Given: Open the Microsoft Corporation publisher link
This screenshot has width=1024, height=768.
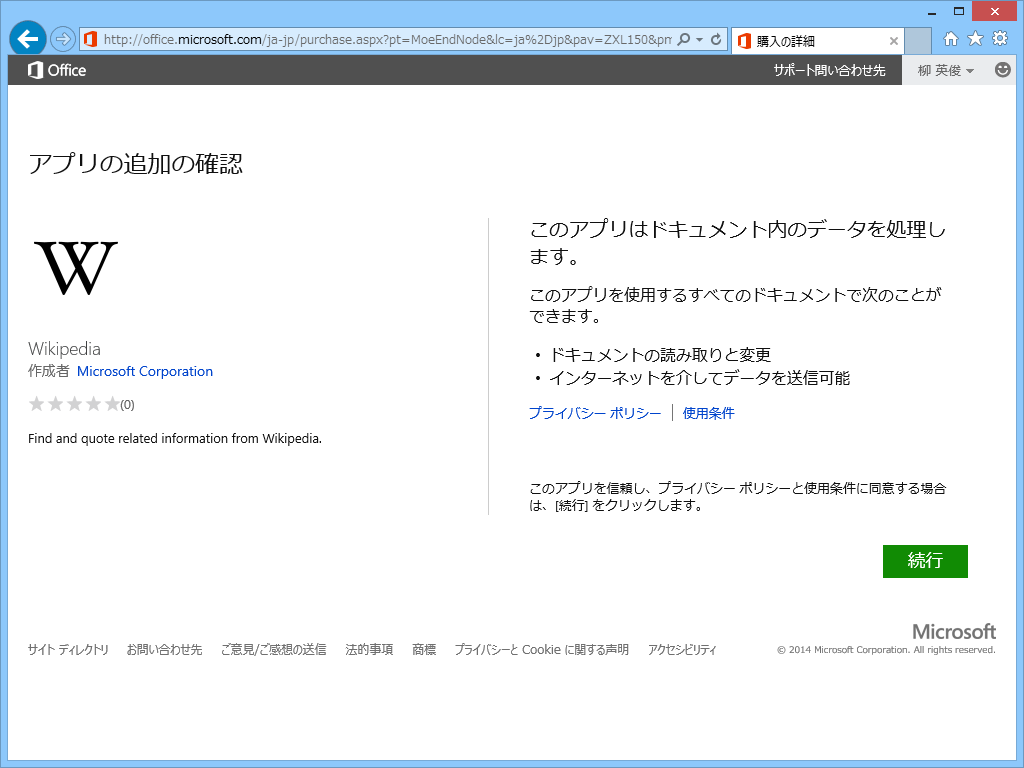Looking at the screenshot, I should pyautogui.click(x=145, y=371).
